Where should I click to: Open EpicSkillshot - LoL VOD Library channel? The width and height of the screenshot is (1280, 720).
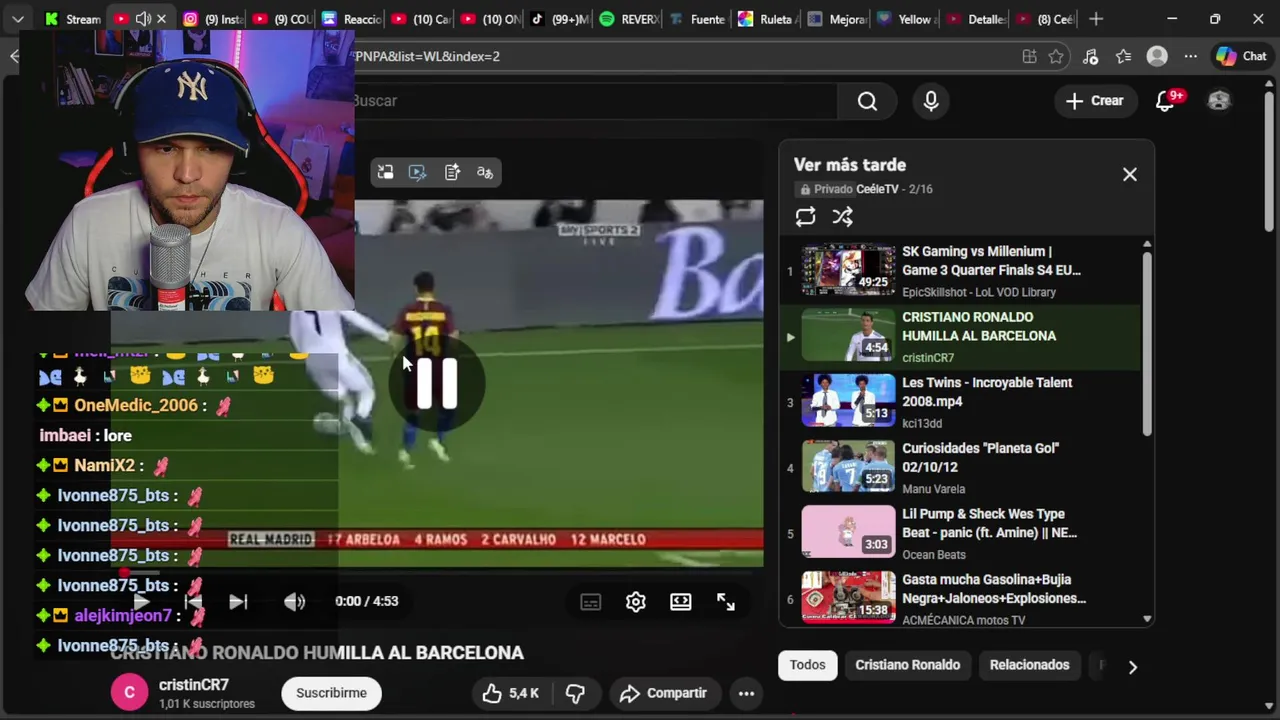(979, 292)
